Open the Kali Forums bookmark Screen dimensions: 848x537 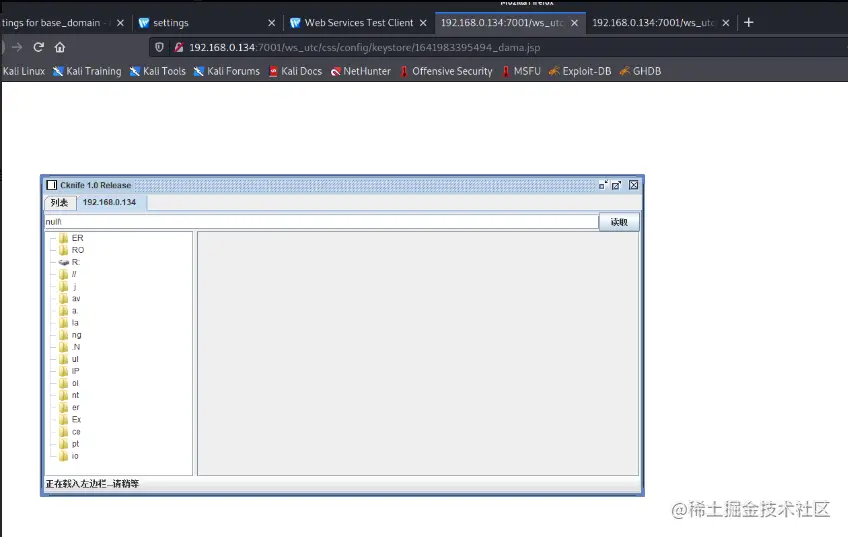pyautogui.click(x=227, y=71)
